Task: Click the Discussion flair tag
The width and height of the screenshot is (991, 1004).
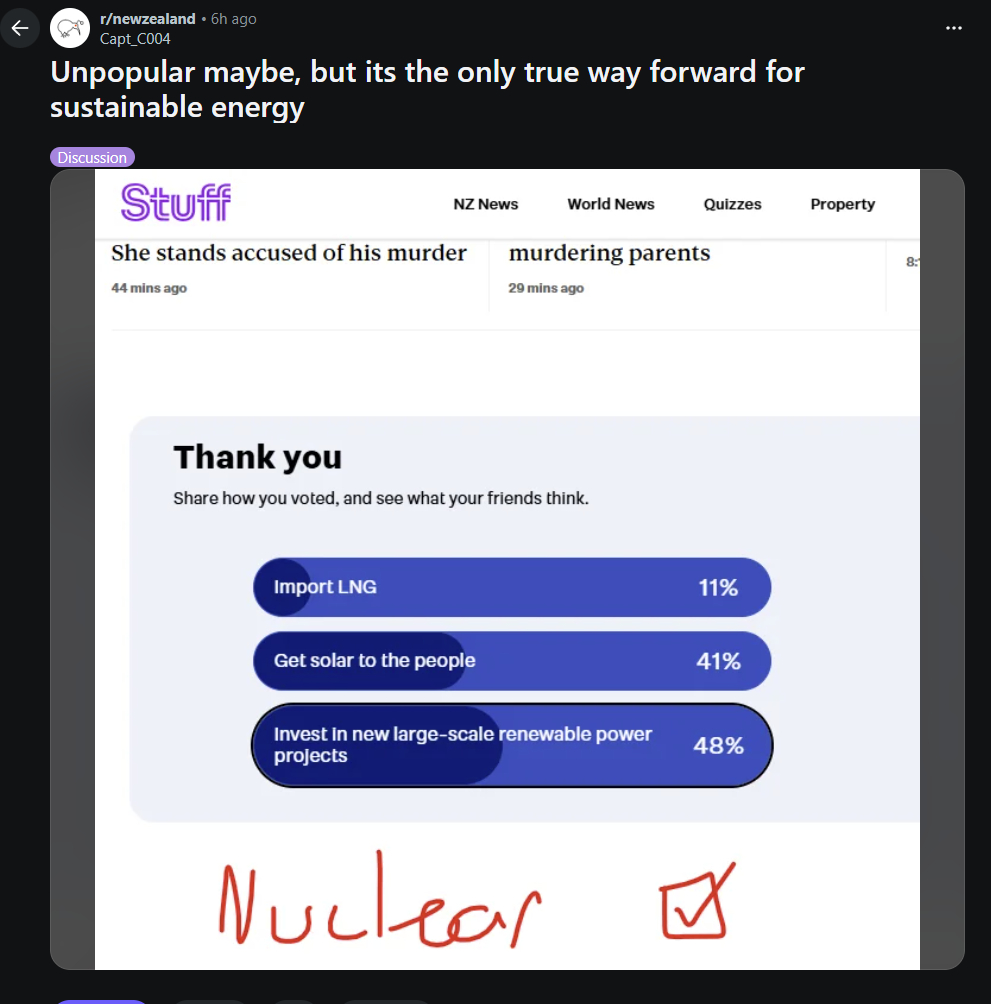Action: coord(92,157)
